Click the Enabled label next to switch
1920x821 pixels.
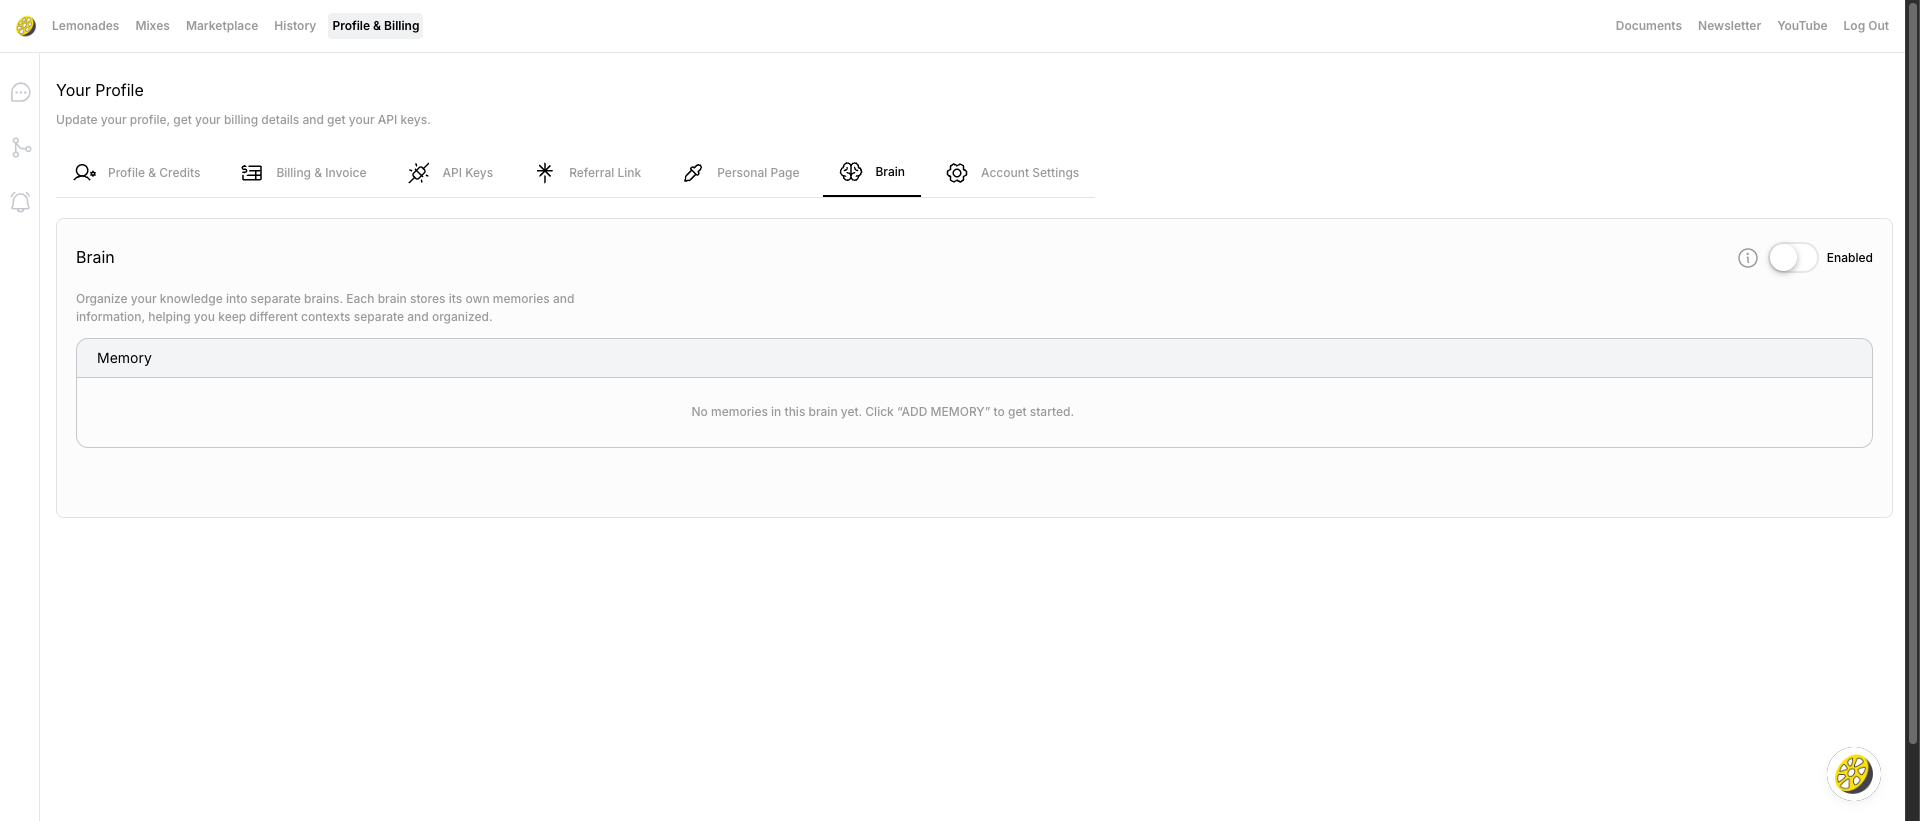[x=1849, y=258]
